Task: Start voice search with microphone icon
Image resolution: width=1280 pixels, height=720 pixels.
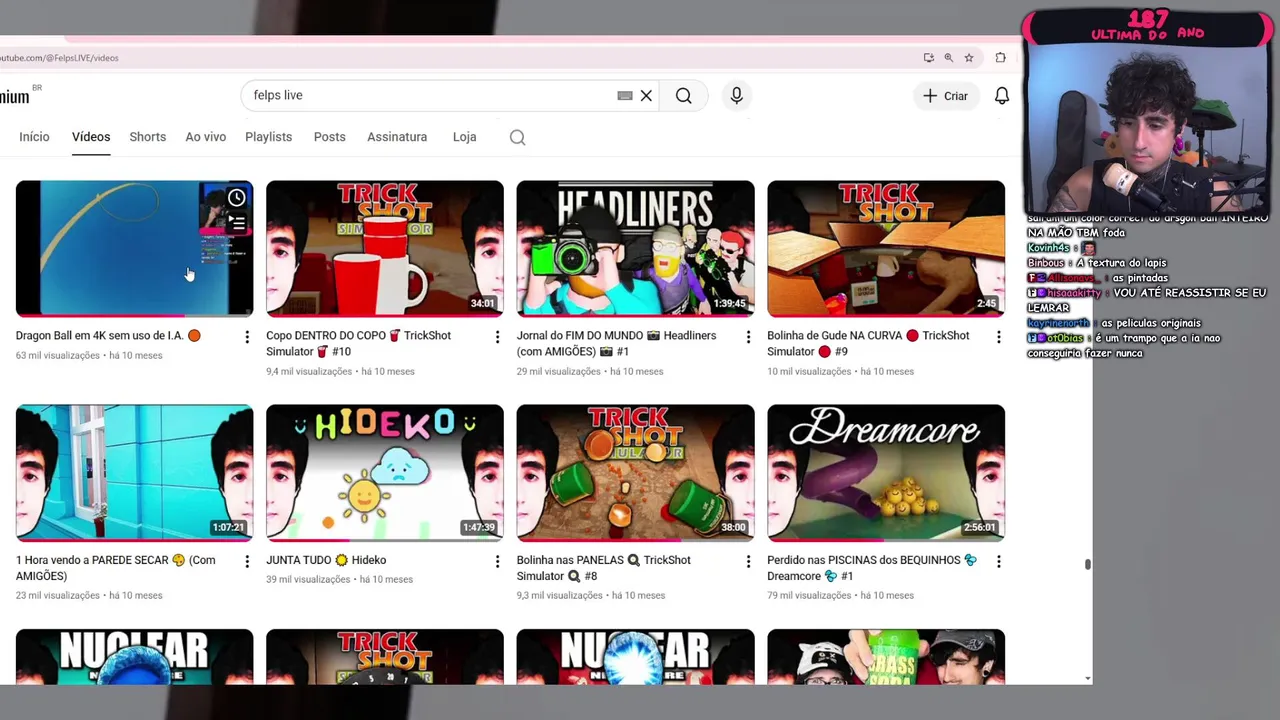Action: pos(736,95)
